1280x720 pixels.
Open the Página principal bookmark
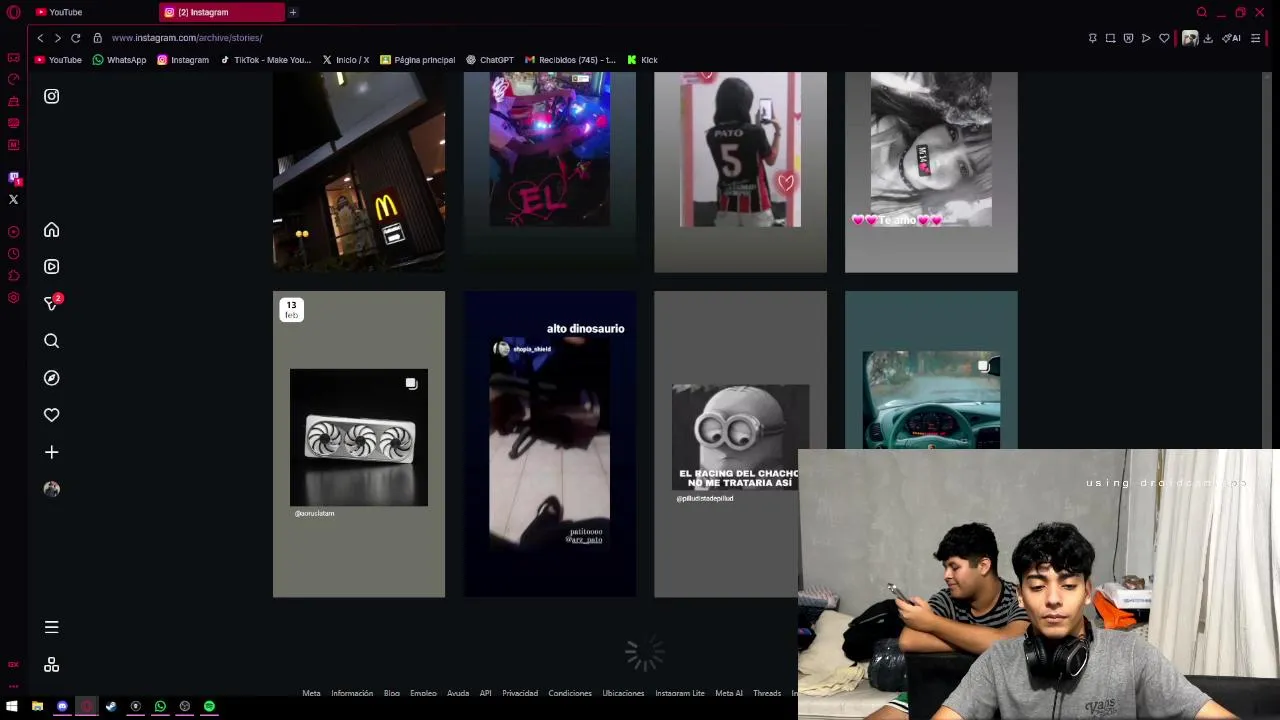click(x=417, y=60)
